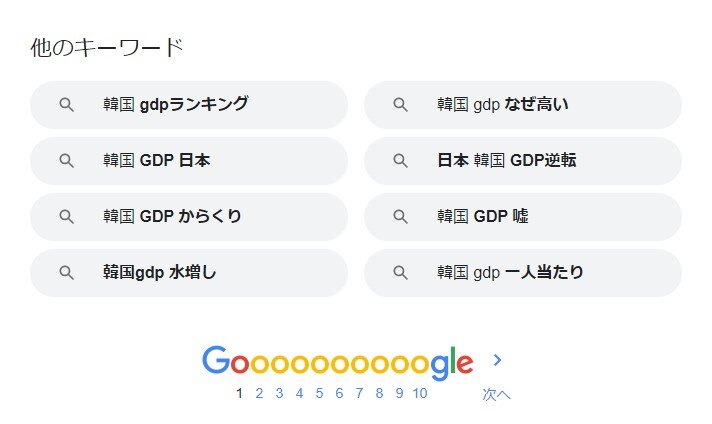This screenshot has width=712, height=424.
Task: Select related search 韓国 gdpランキング
Action: point(189,105)
